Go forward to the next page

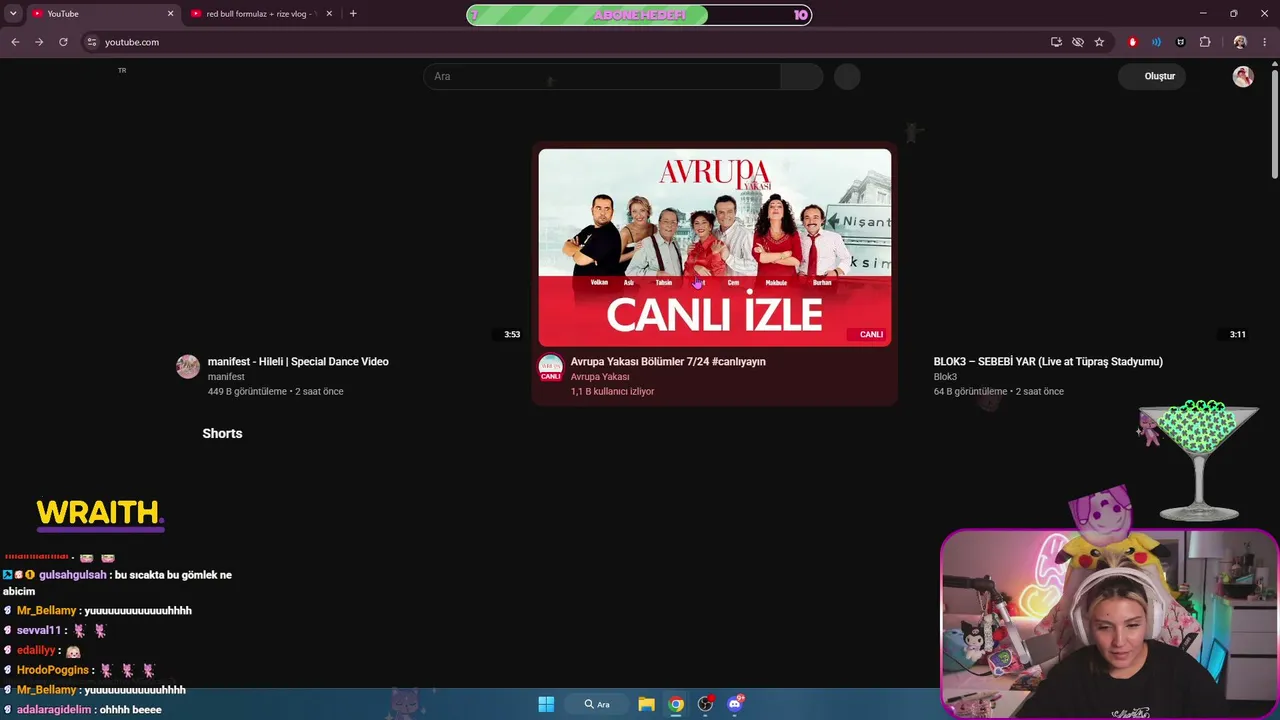[39, 42]
